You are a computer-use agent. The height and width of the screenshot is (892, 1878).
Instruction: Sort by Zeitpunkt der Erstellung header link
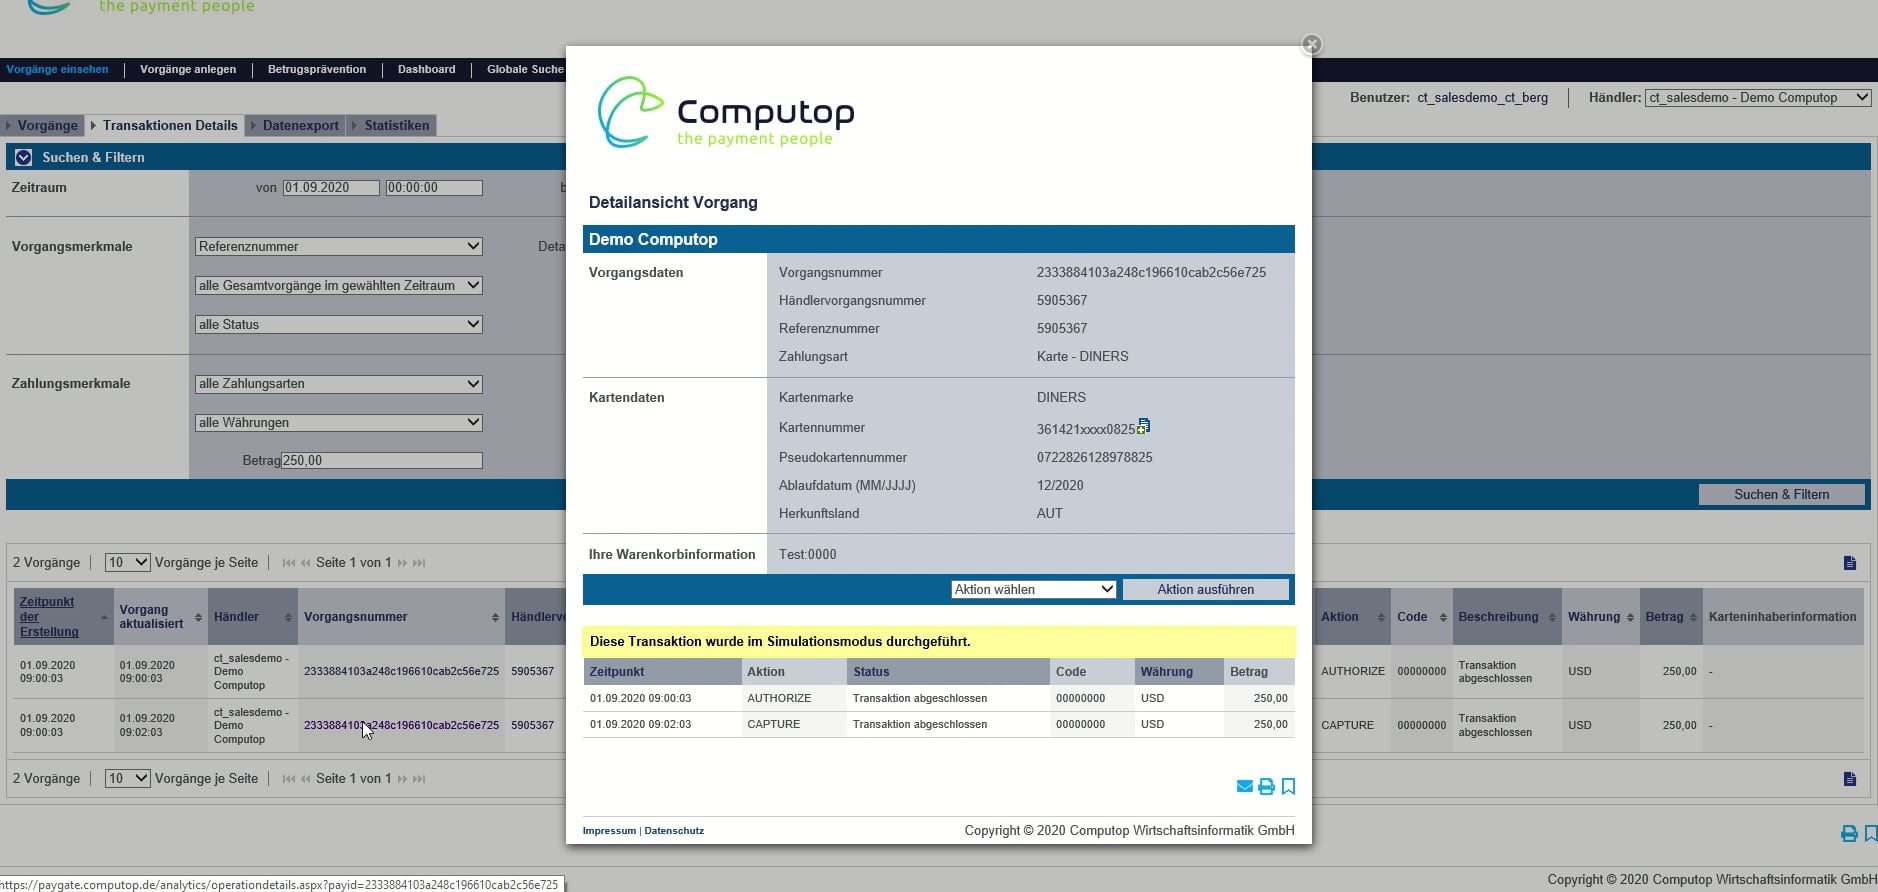(48, 617)
